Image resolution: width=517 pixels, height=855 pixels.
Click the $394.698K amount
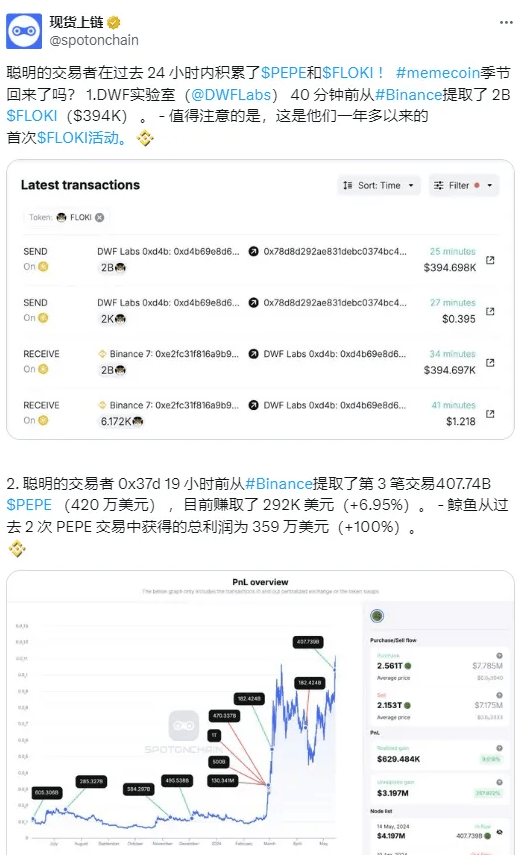click(x=450, y=268)
